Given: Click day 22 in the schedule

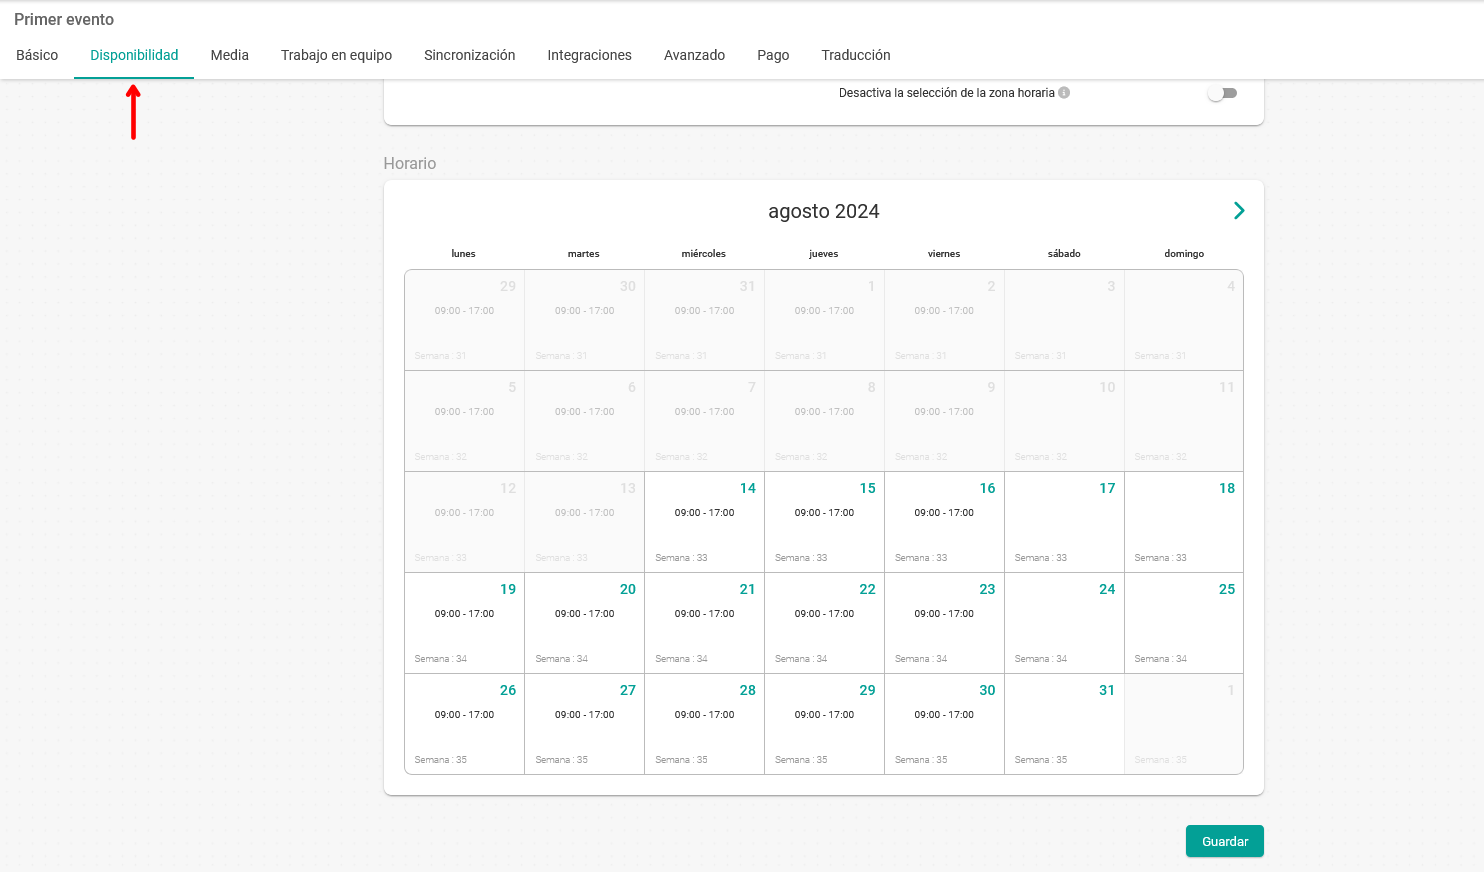Looking at the screenshot, I should 824,623.
